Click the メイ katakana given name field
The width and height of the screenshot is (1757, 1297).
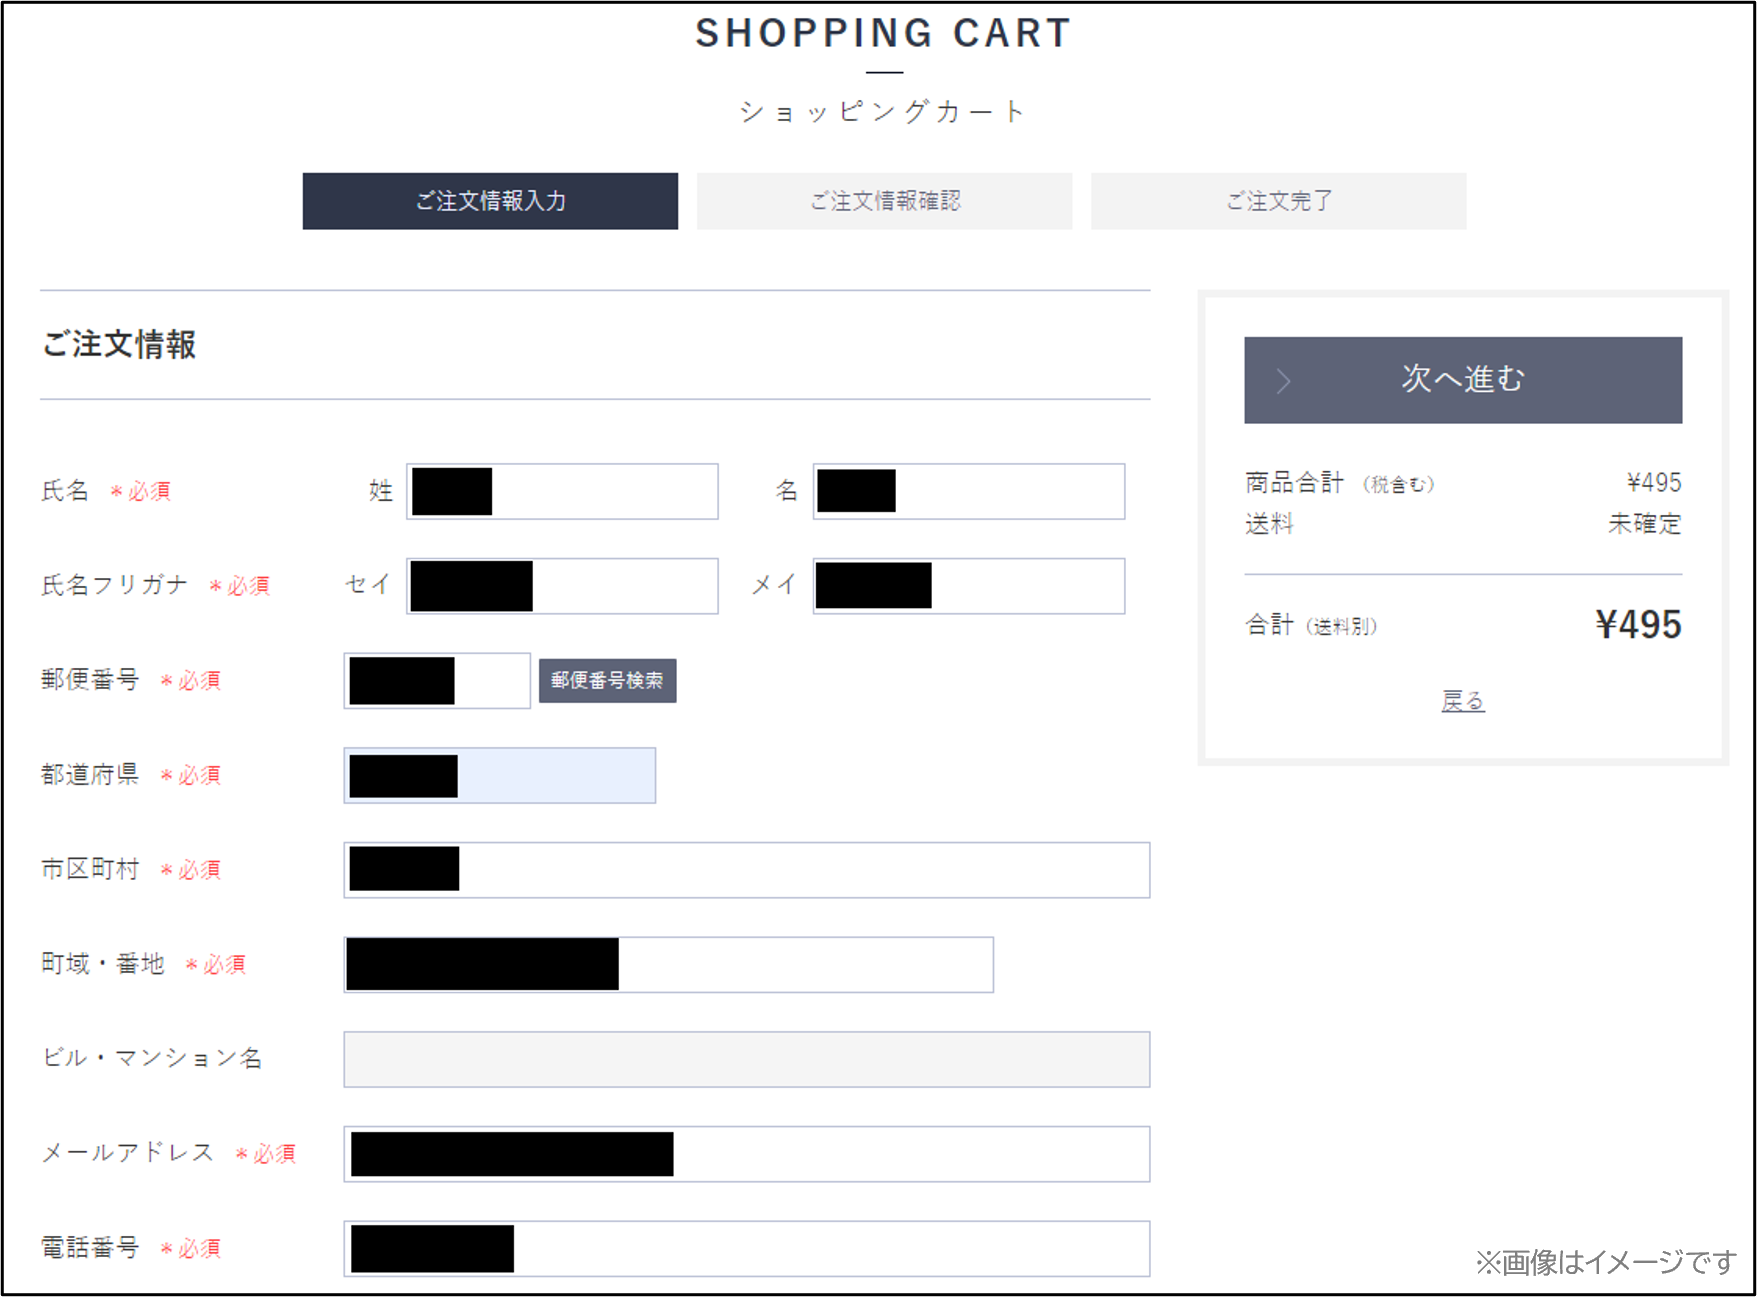point(968,585)
